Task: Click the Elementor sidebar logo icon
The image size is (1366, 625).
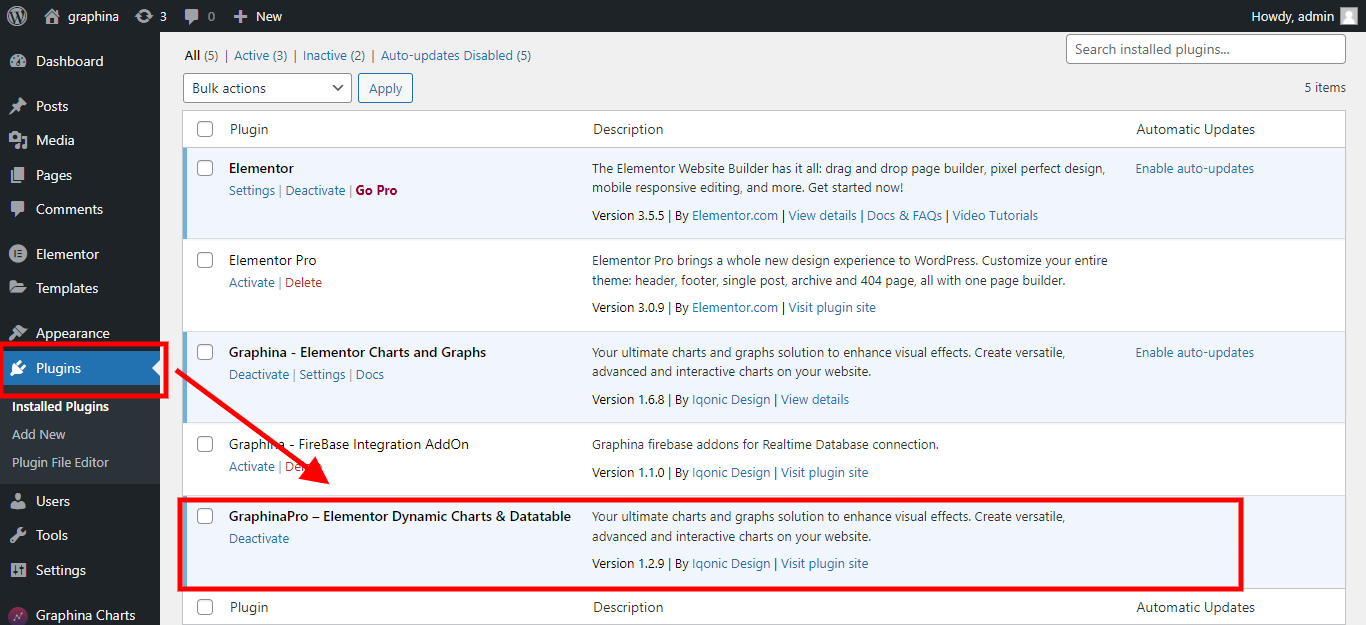Action: (x=18, y=254)
